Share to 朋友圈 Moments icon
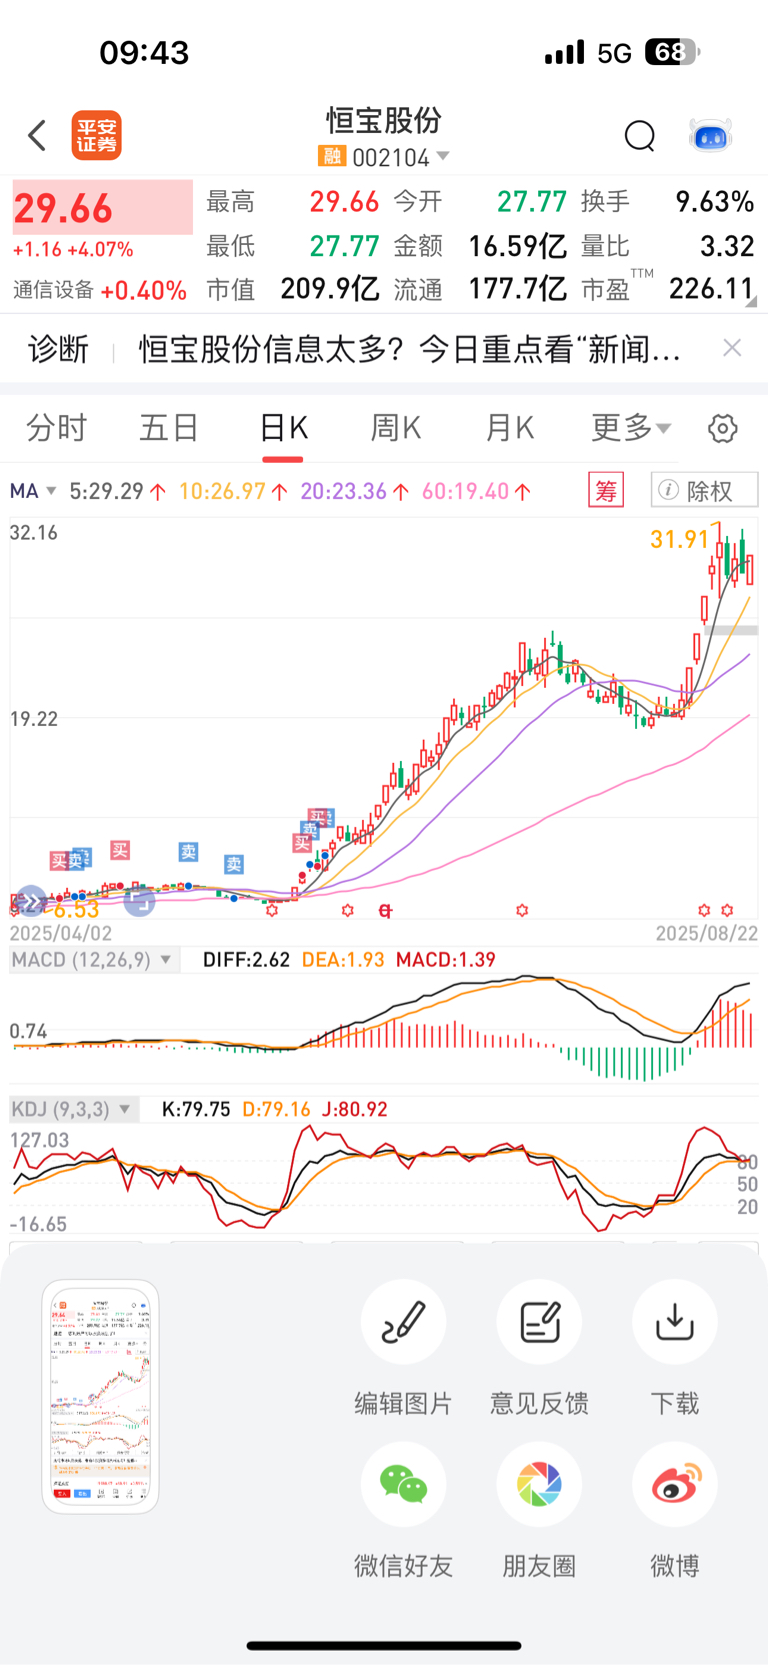This screenshot has width=768, height=1665. (539, 1484)
